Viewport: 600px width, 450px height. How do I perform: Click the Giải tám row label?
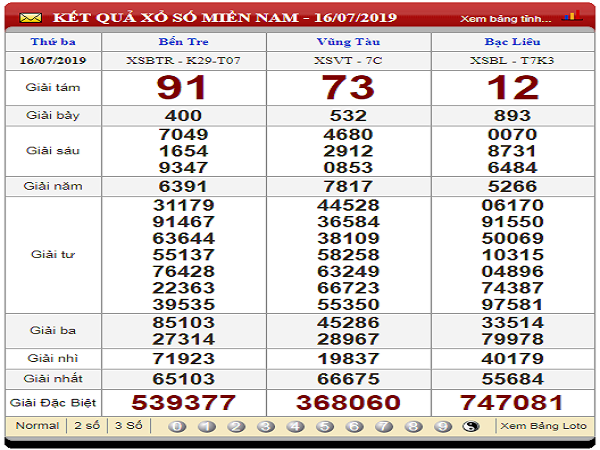tap(53, 88)
